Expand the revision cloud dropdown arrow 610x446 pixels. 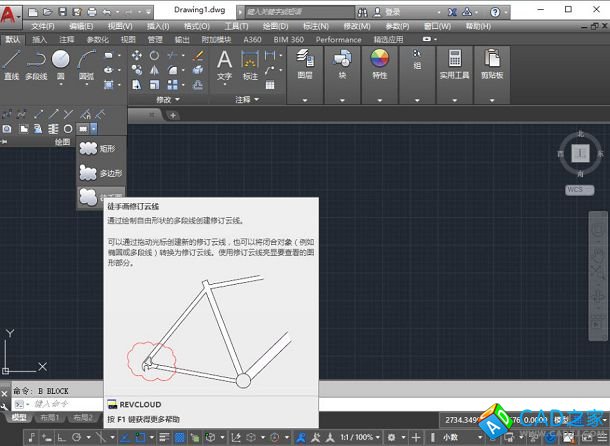pos(94,129)
